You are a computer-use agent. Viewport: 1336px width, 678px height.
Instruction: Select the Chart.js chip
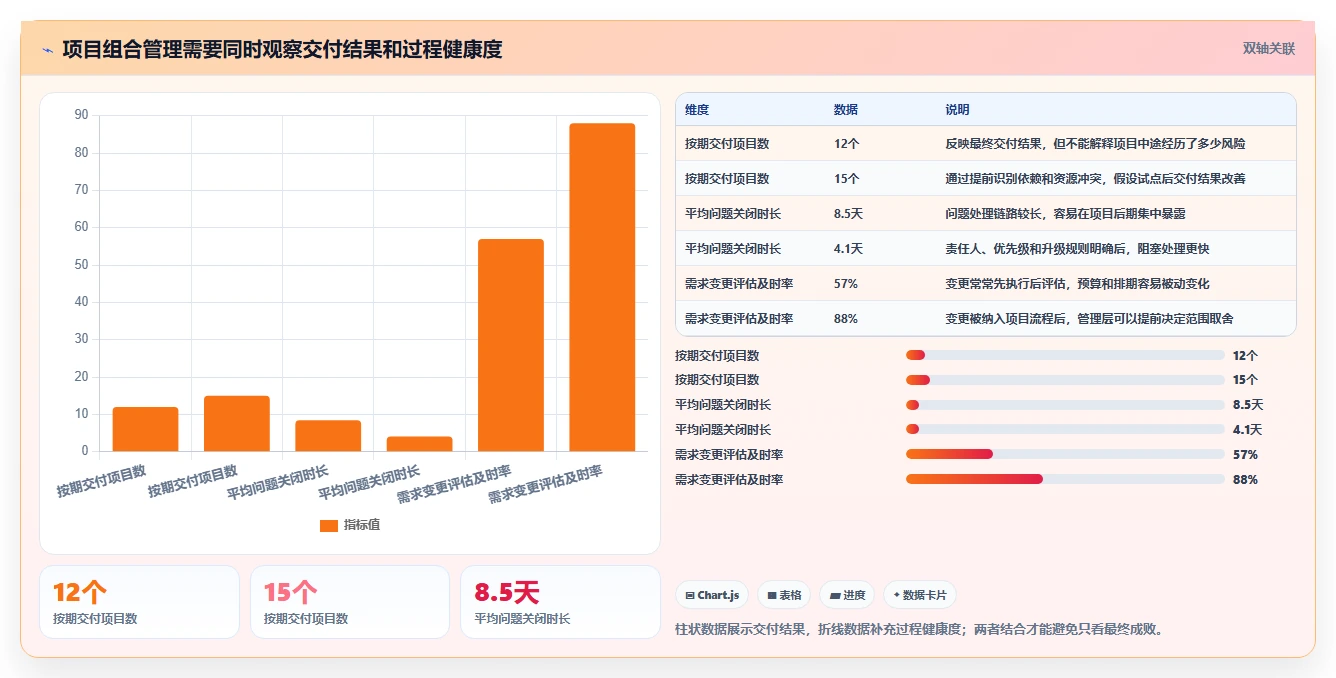coord(712,595)
